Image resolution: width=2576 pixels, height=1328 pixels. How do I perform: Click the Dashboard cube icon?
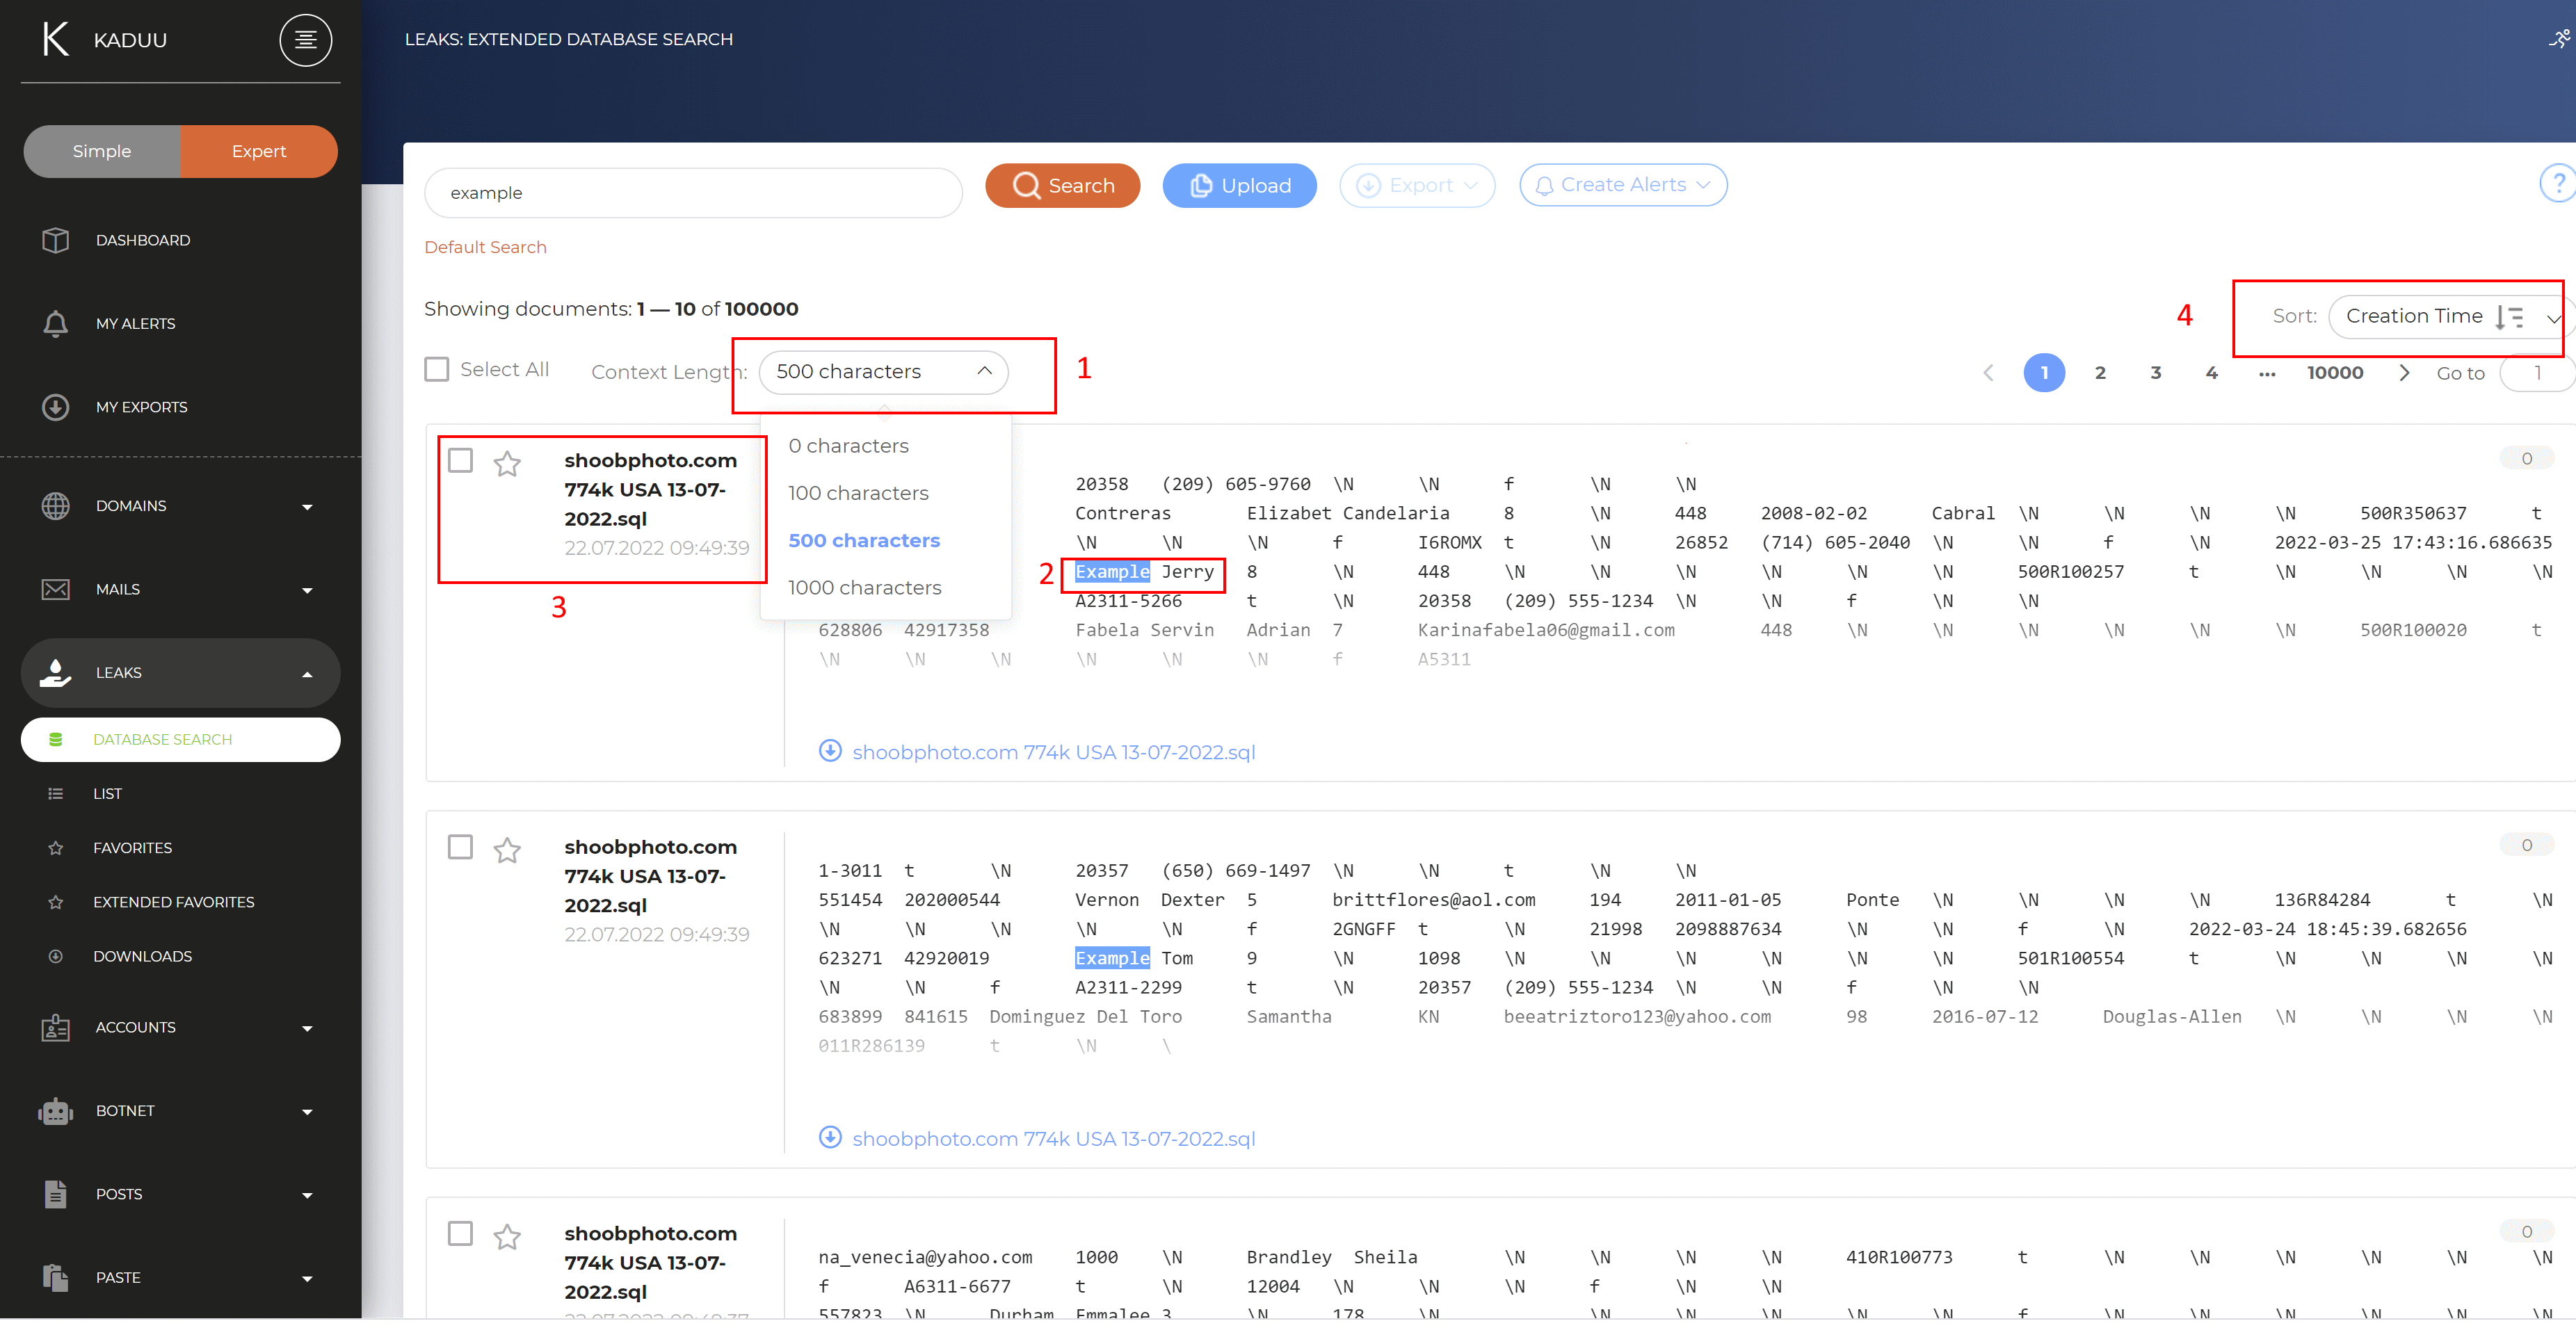55,240
